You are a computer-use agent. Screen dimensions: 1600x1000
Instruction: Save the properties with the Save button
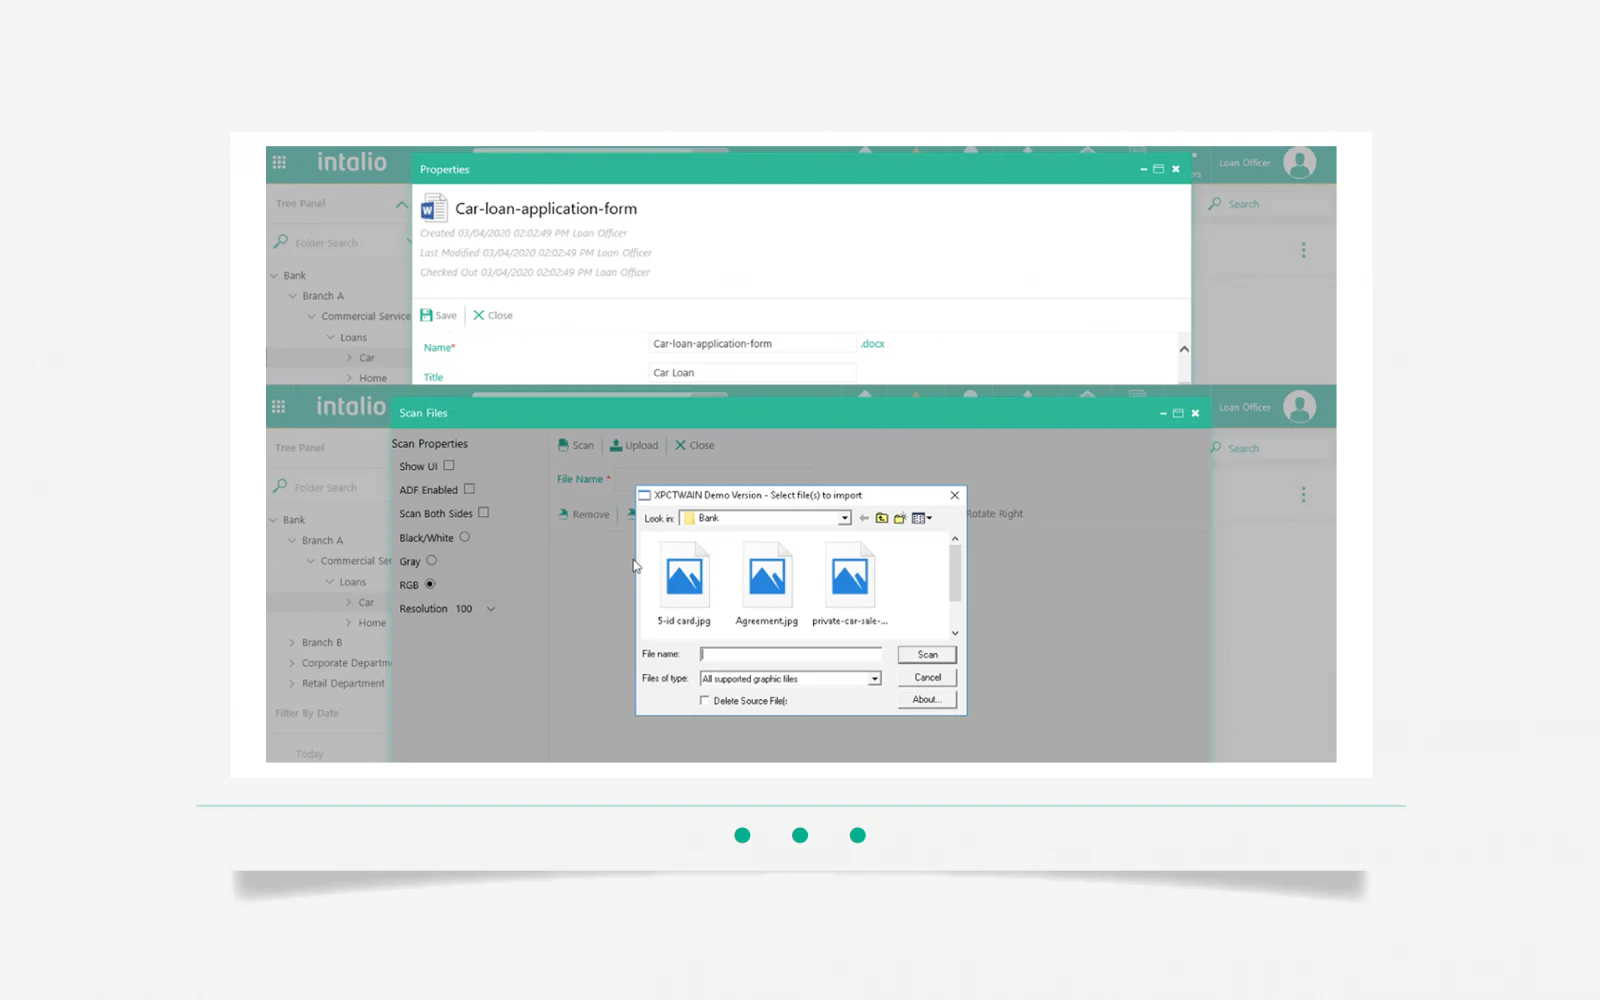438,315
